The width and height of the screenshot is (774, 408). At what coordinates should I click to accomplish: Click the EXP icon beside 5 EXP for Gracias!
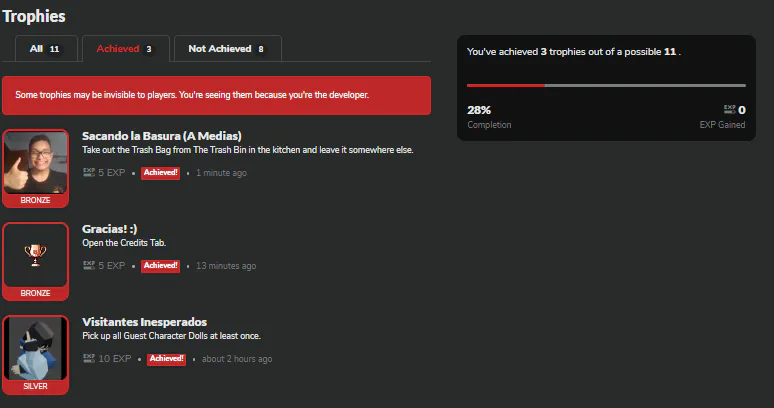(x=89, y=266)
